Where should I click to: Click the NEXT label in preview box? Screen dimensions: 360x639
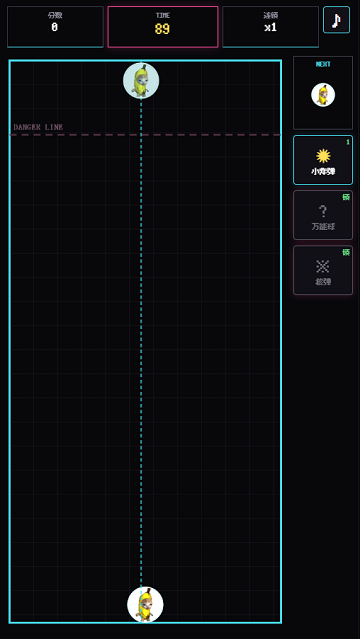click(x=323, y=64)
